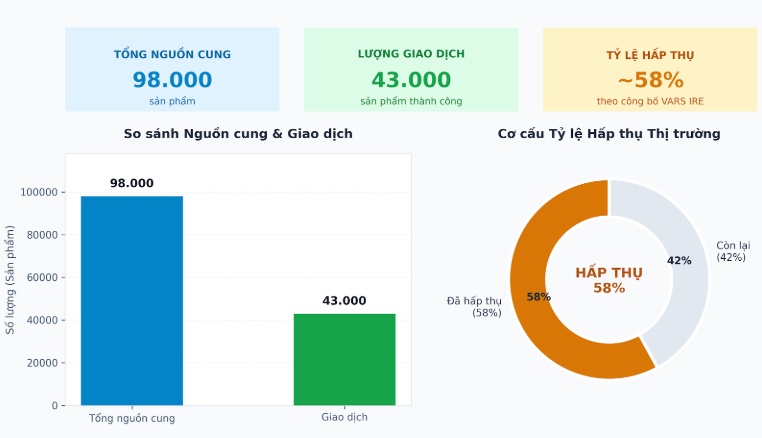This screenshot has width=762, height=438.
Task: Click 'theo công bố VARS IRE' caption
Action: tap(650, 101)
